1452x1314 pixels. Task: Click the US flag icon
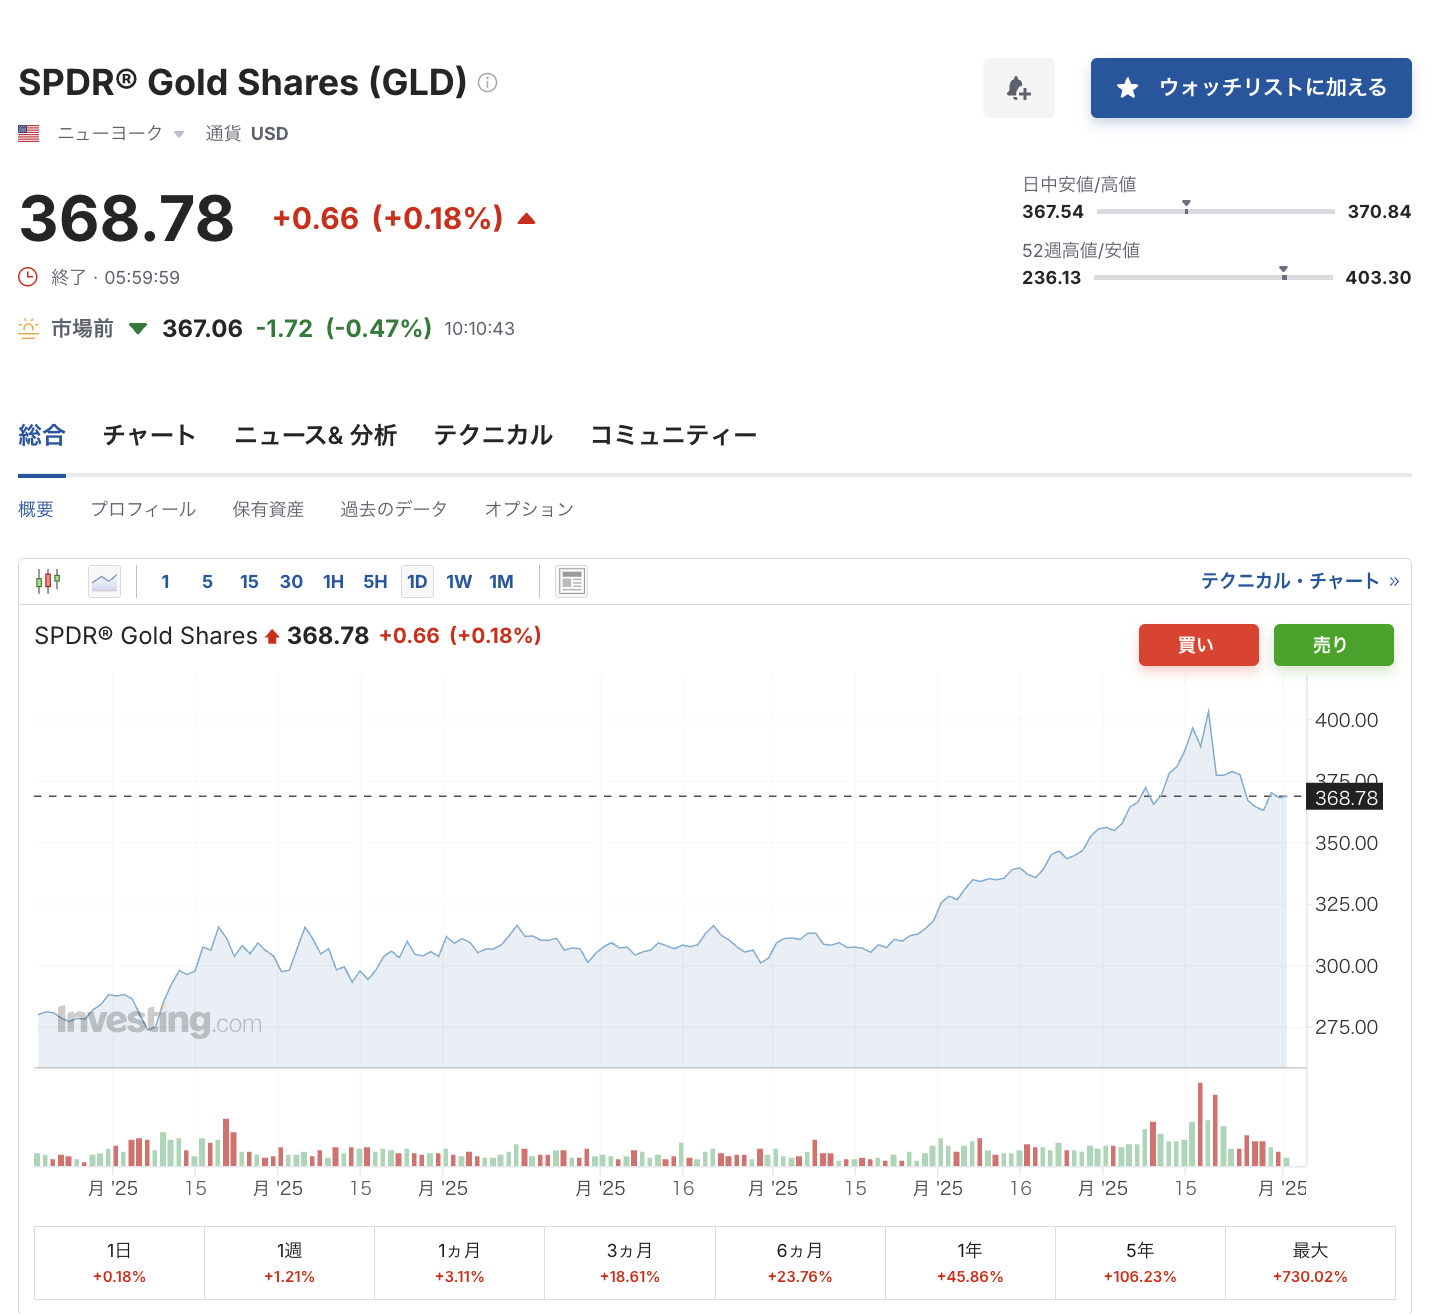(29, 133)
